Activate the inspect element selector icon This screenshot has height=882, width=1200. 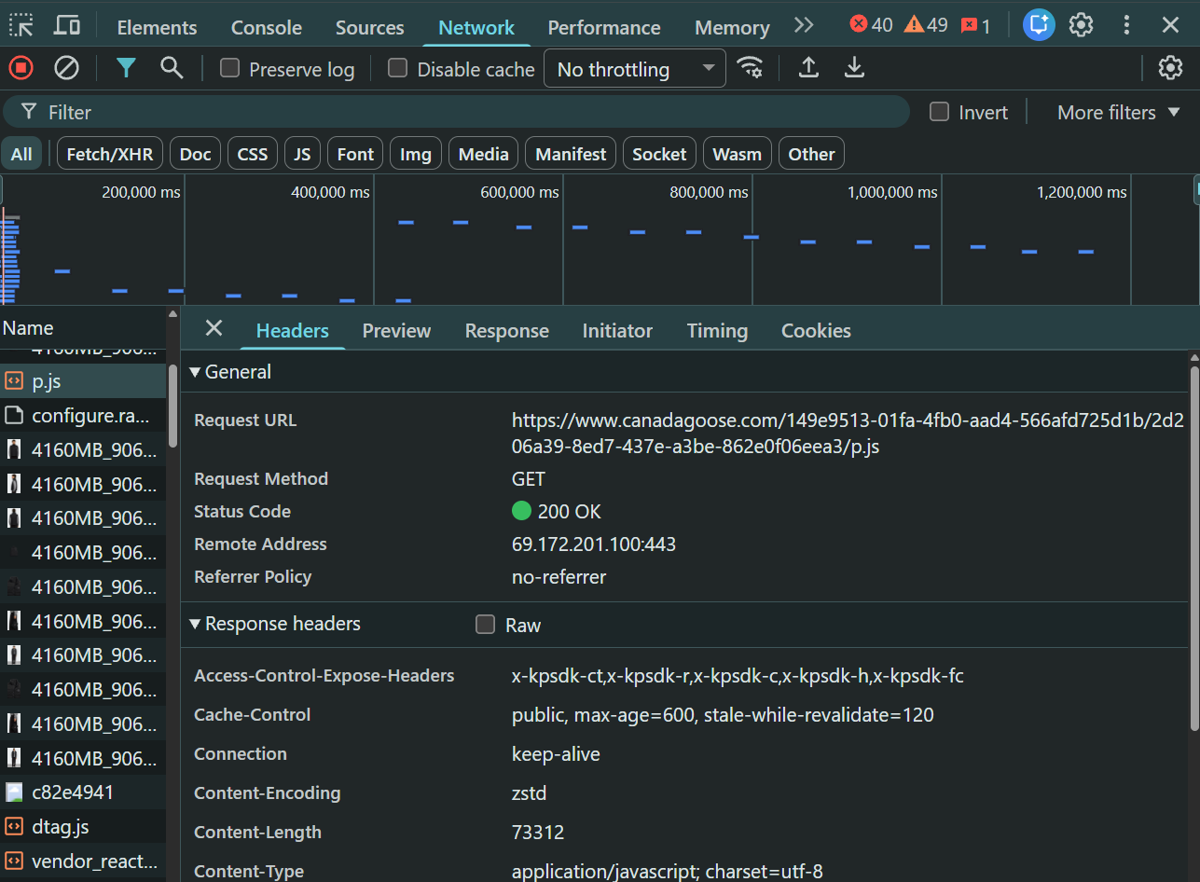coord(22,26)
